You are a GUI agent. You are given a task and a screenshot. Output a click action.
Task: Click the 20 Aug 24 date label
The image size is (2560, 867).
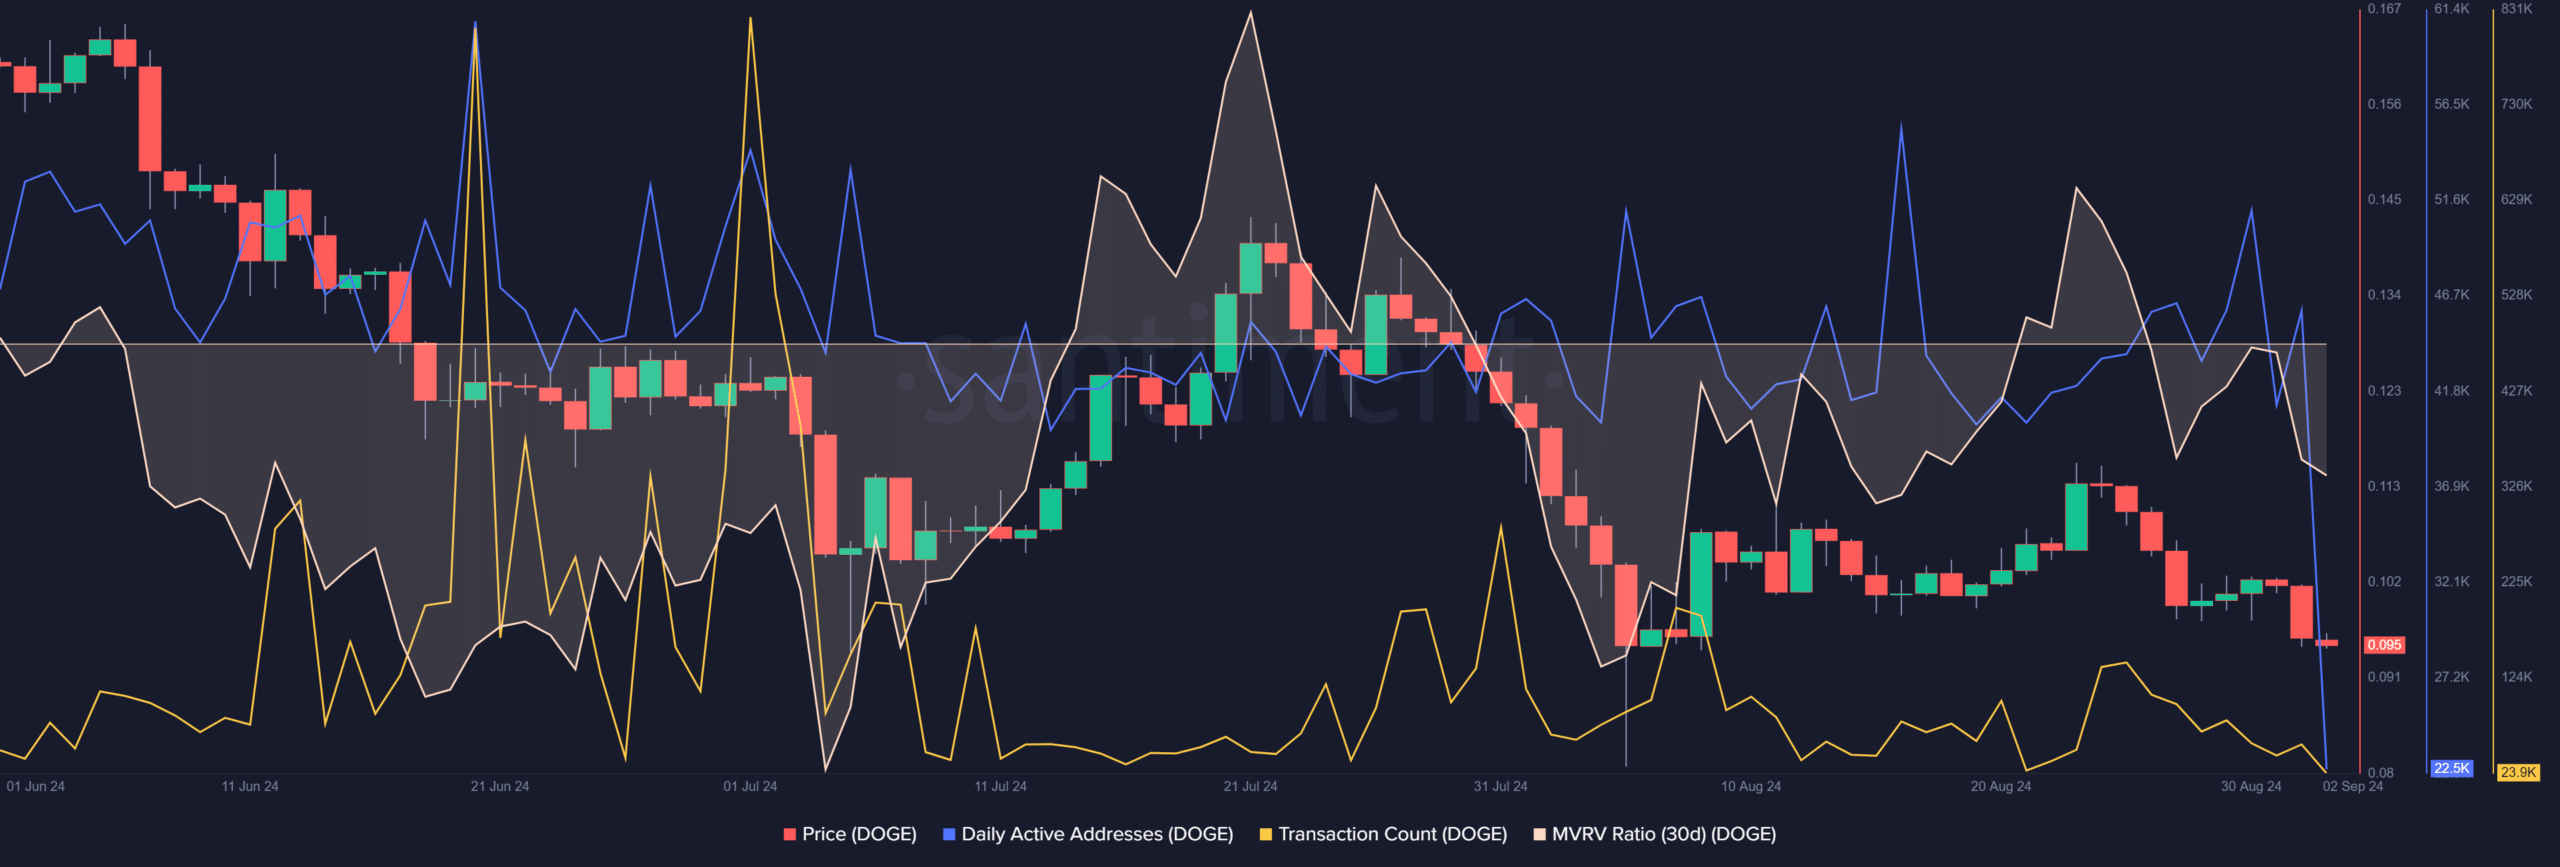coord(2001,786)
